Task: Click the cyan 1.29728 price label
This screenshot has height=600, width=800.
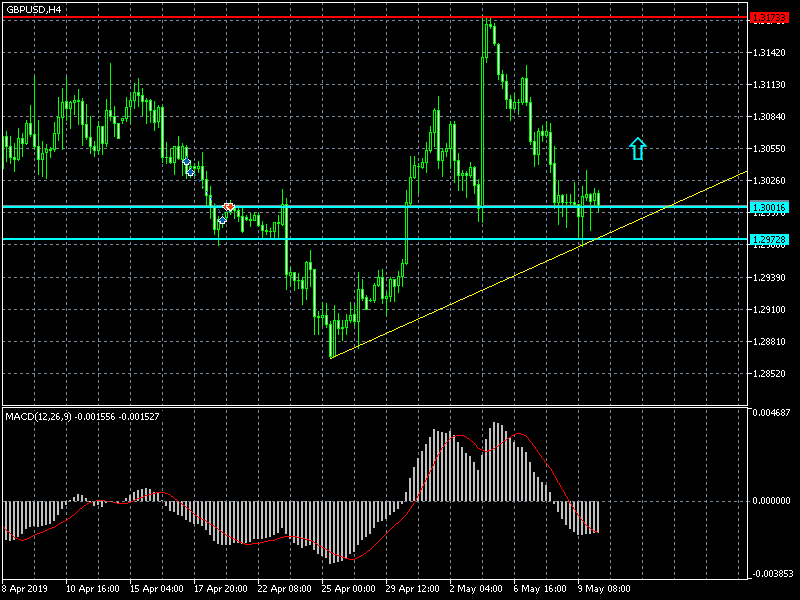Action: coord(769,240)
